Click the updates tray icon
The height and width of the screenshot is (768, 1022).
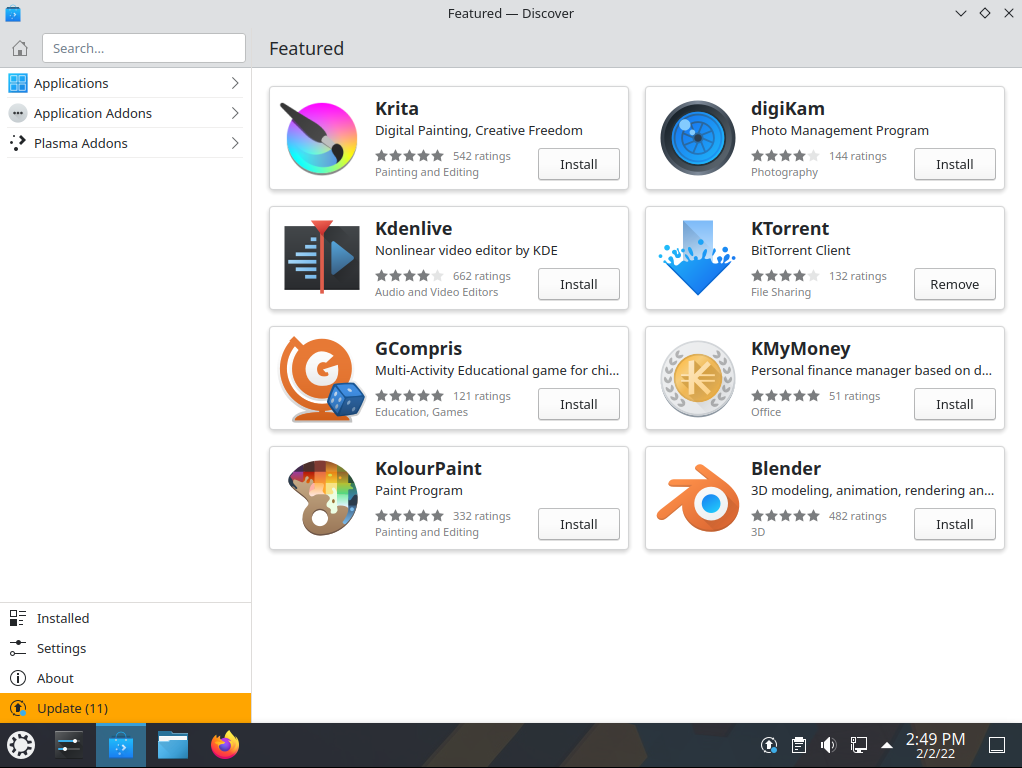click(x=769, y=745)
